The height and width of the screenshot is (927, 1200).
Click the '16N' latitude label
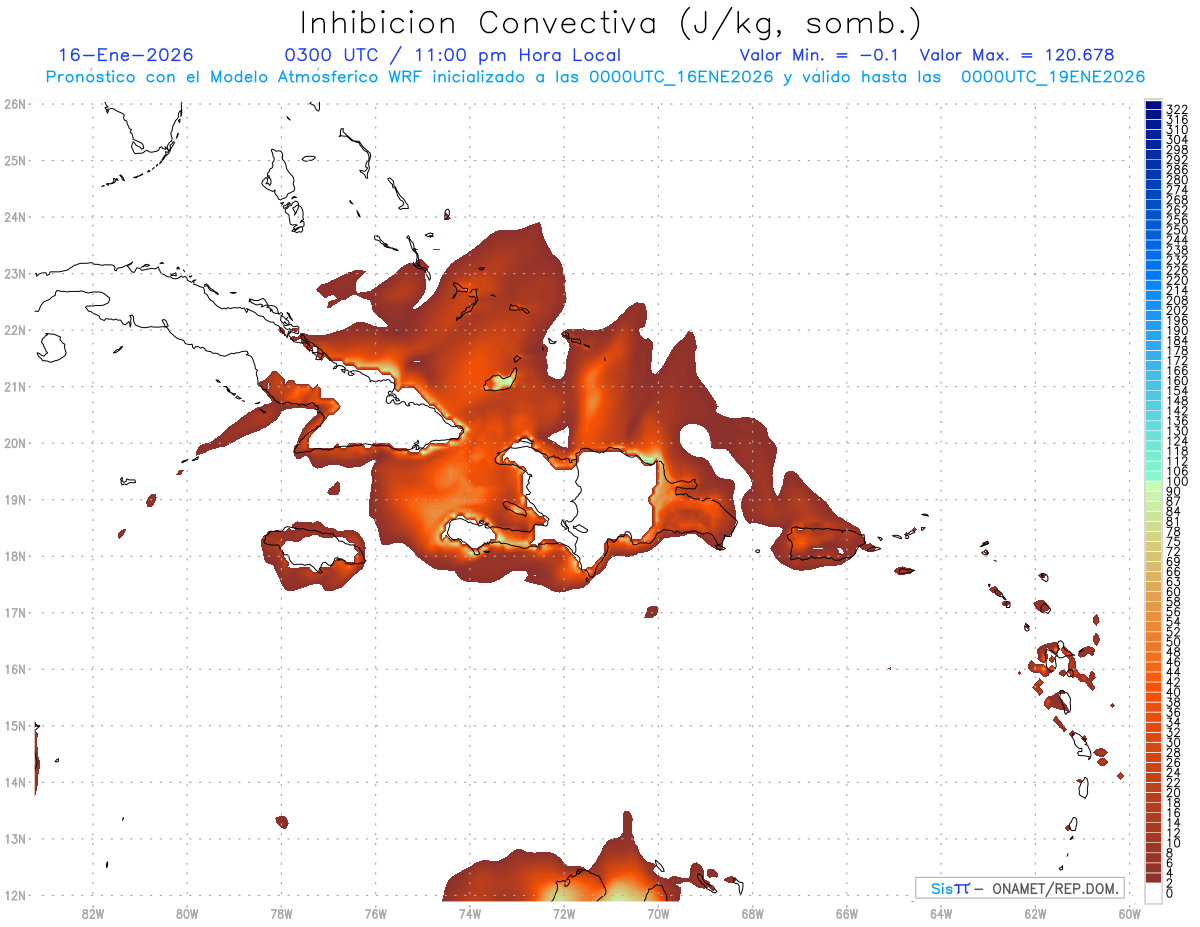pos(14,669)
